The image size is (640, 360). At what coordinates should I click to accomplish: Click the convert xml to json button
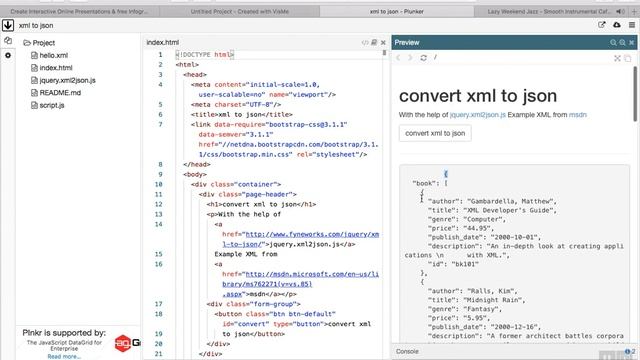[x=435, y=133]
